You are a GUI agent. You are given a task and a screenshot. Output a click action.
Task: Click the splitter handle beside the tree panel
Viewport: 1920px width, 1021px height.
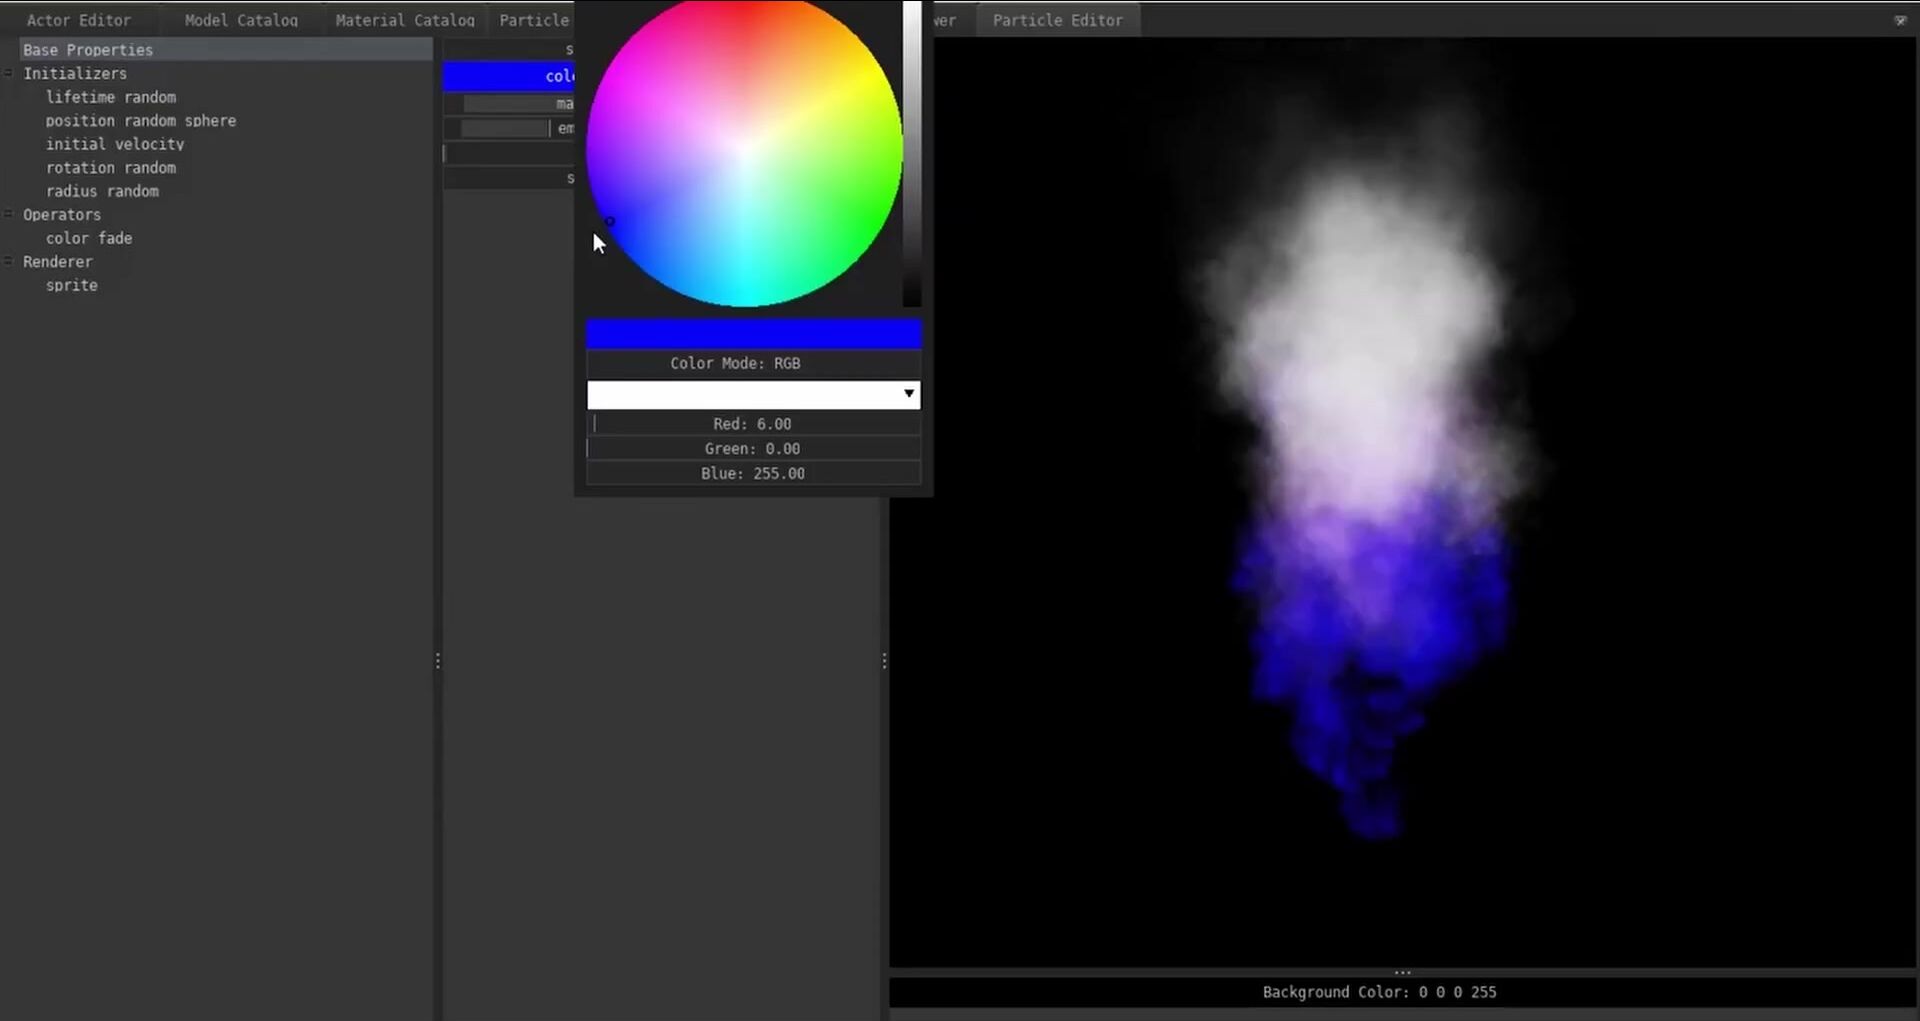tap(437, 661)
